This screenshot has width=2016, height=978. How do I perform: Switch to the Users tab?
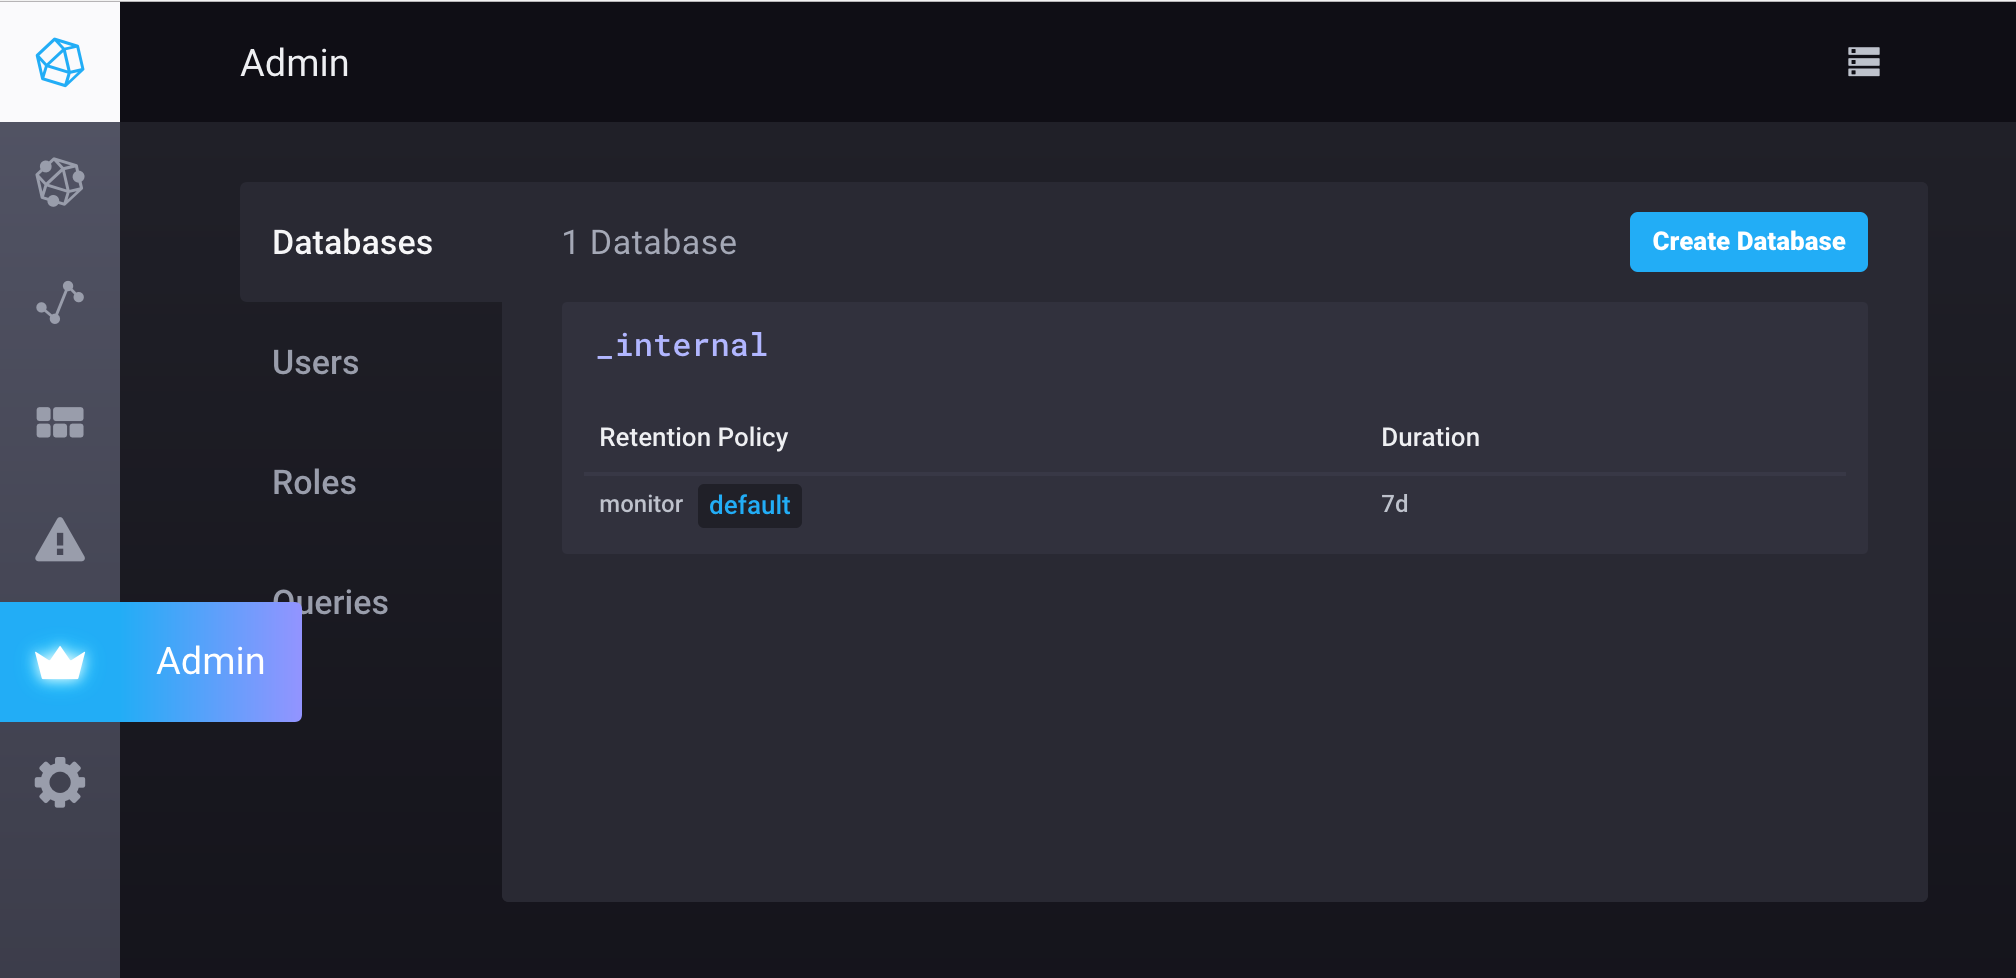315,362
